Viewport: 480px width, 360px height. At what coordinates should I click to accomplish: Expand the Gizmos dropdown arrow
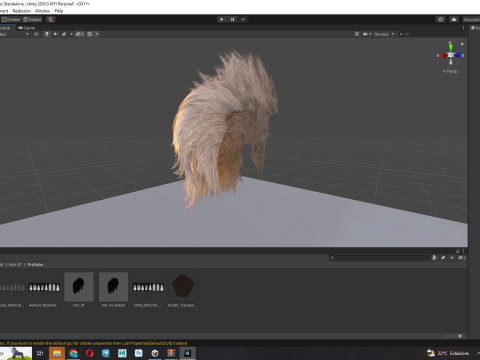tap(393, 34)
